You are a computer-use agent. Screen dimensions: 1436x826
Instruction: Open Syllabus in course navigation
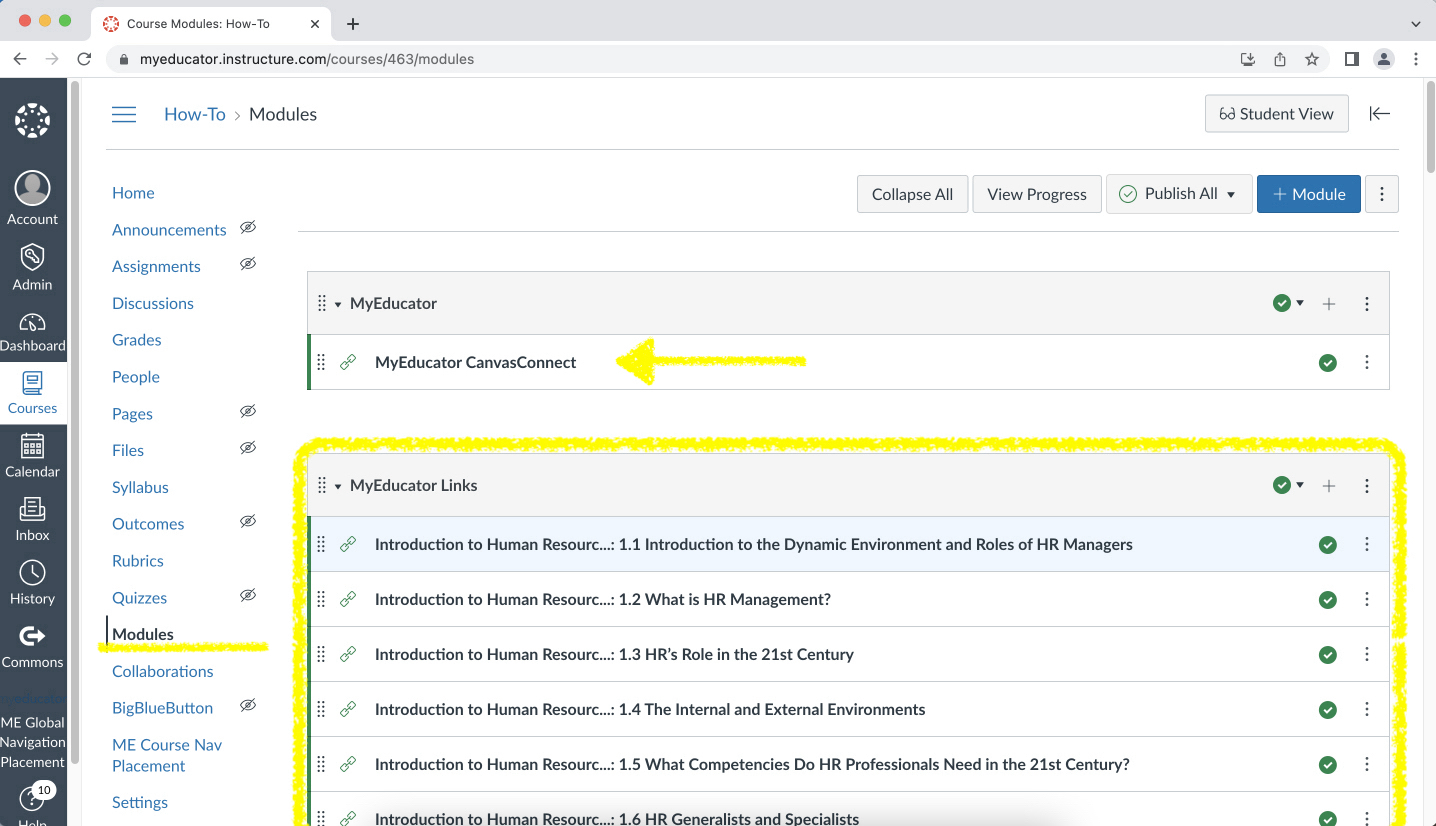(140, 487)
